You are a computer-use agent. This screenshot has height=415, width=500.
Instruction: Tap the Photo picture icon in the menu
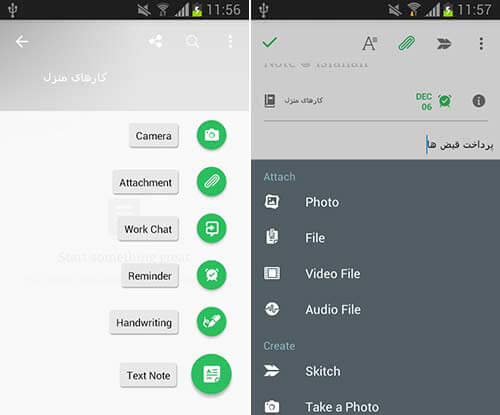click(272, 202)
